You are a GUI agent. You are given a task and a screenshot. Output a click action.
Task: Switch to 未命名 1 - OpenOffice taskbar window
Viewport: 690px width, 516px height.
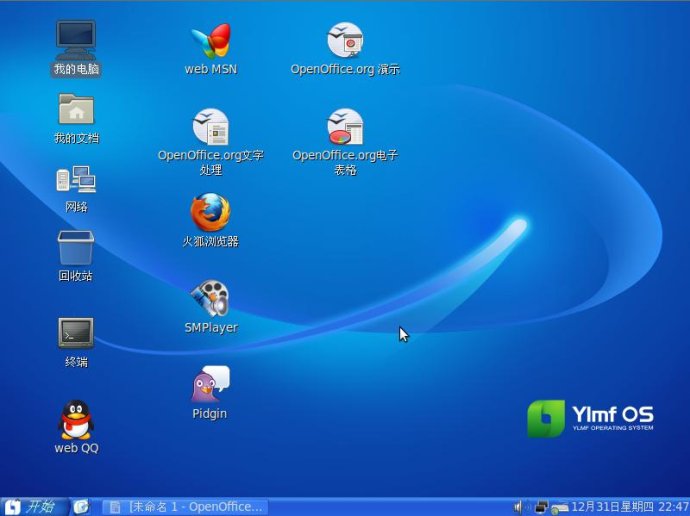point(185,507)
